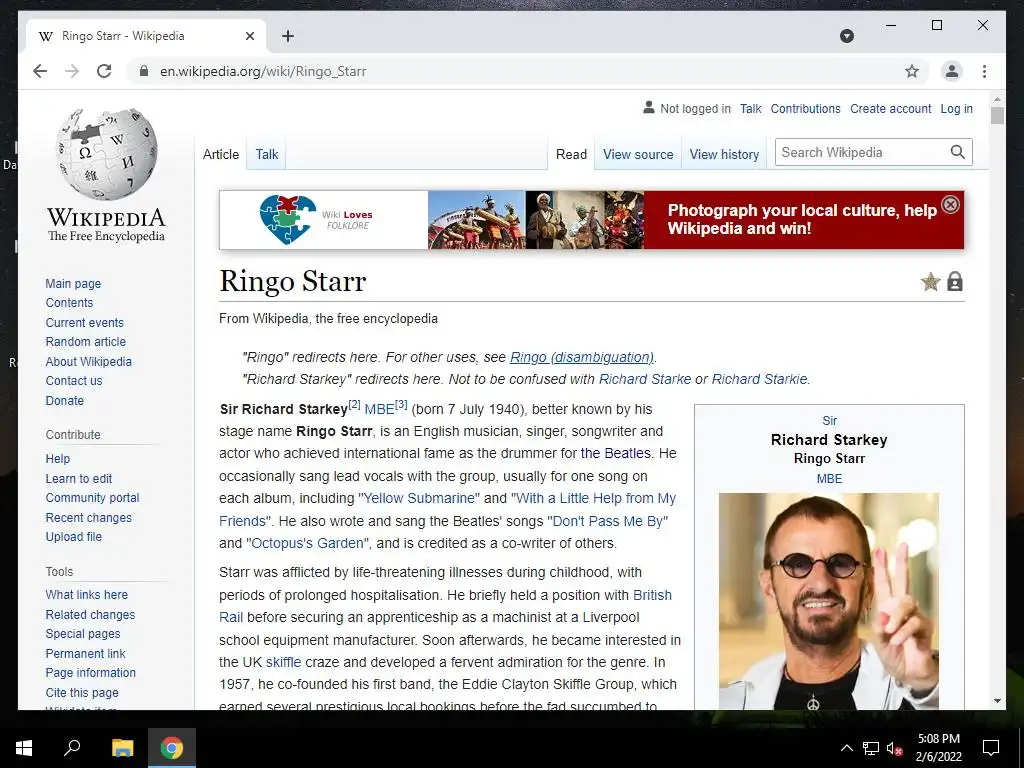Open File Explorer from the taskbar

[x=122, y=747]
